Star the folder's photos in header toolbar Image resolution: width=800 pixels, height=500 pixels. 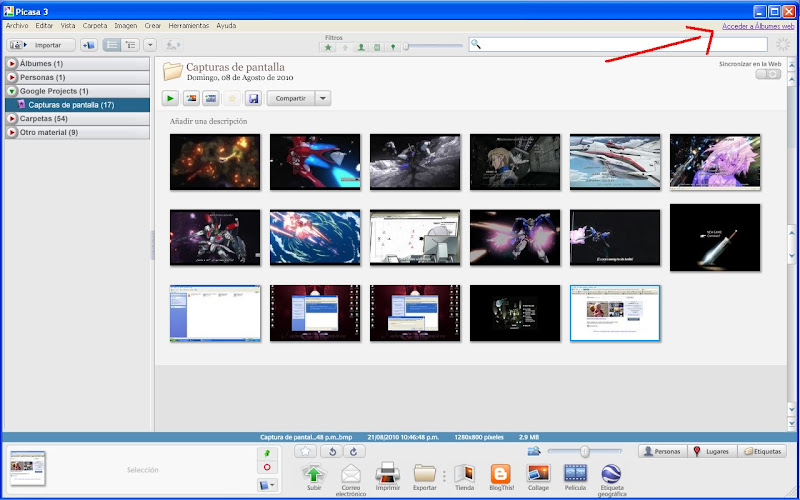coord(232,98)
